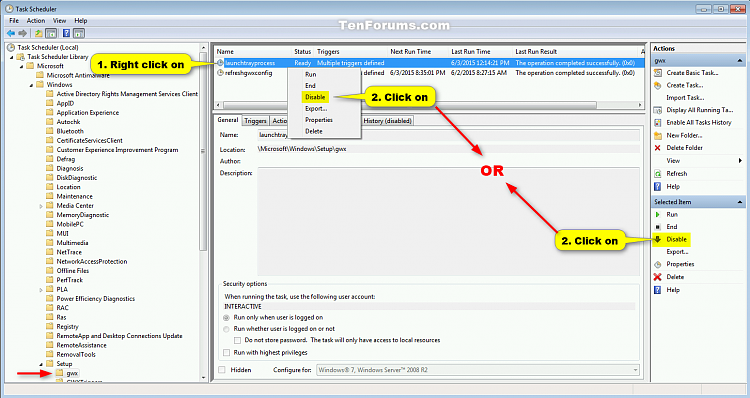Select the Customer Experience Improvement Program folder
750x398 pixels.
click(117, 150)
